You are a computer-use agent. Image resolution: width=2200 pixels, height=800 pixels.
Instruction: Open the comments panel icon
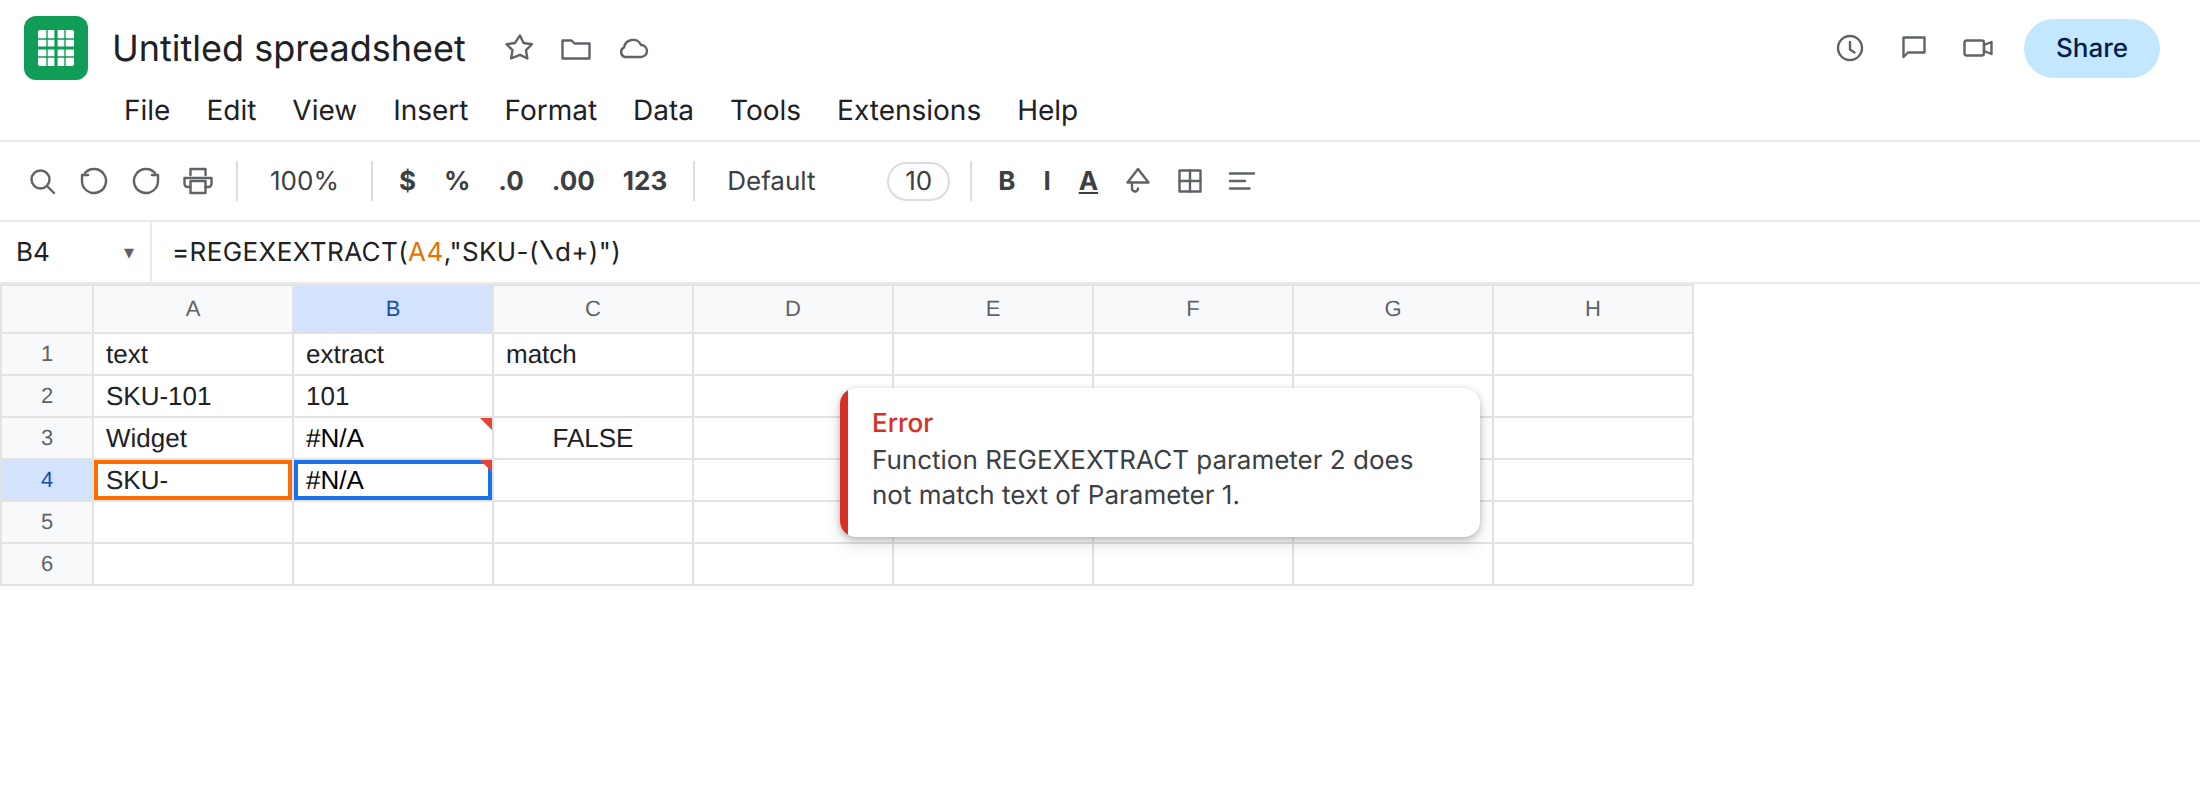pos(1914,48)
